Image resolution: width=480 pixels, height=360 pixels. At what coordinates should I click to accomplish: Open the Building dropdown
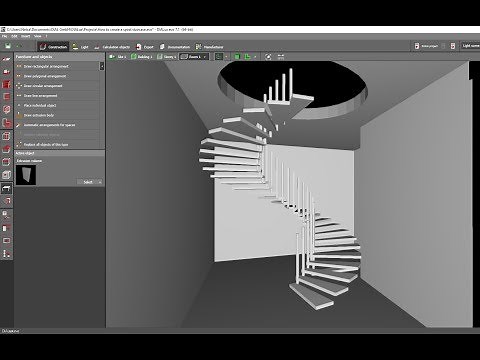coord(141,57)
